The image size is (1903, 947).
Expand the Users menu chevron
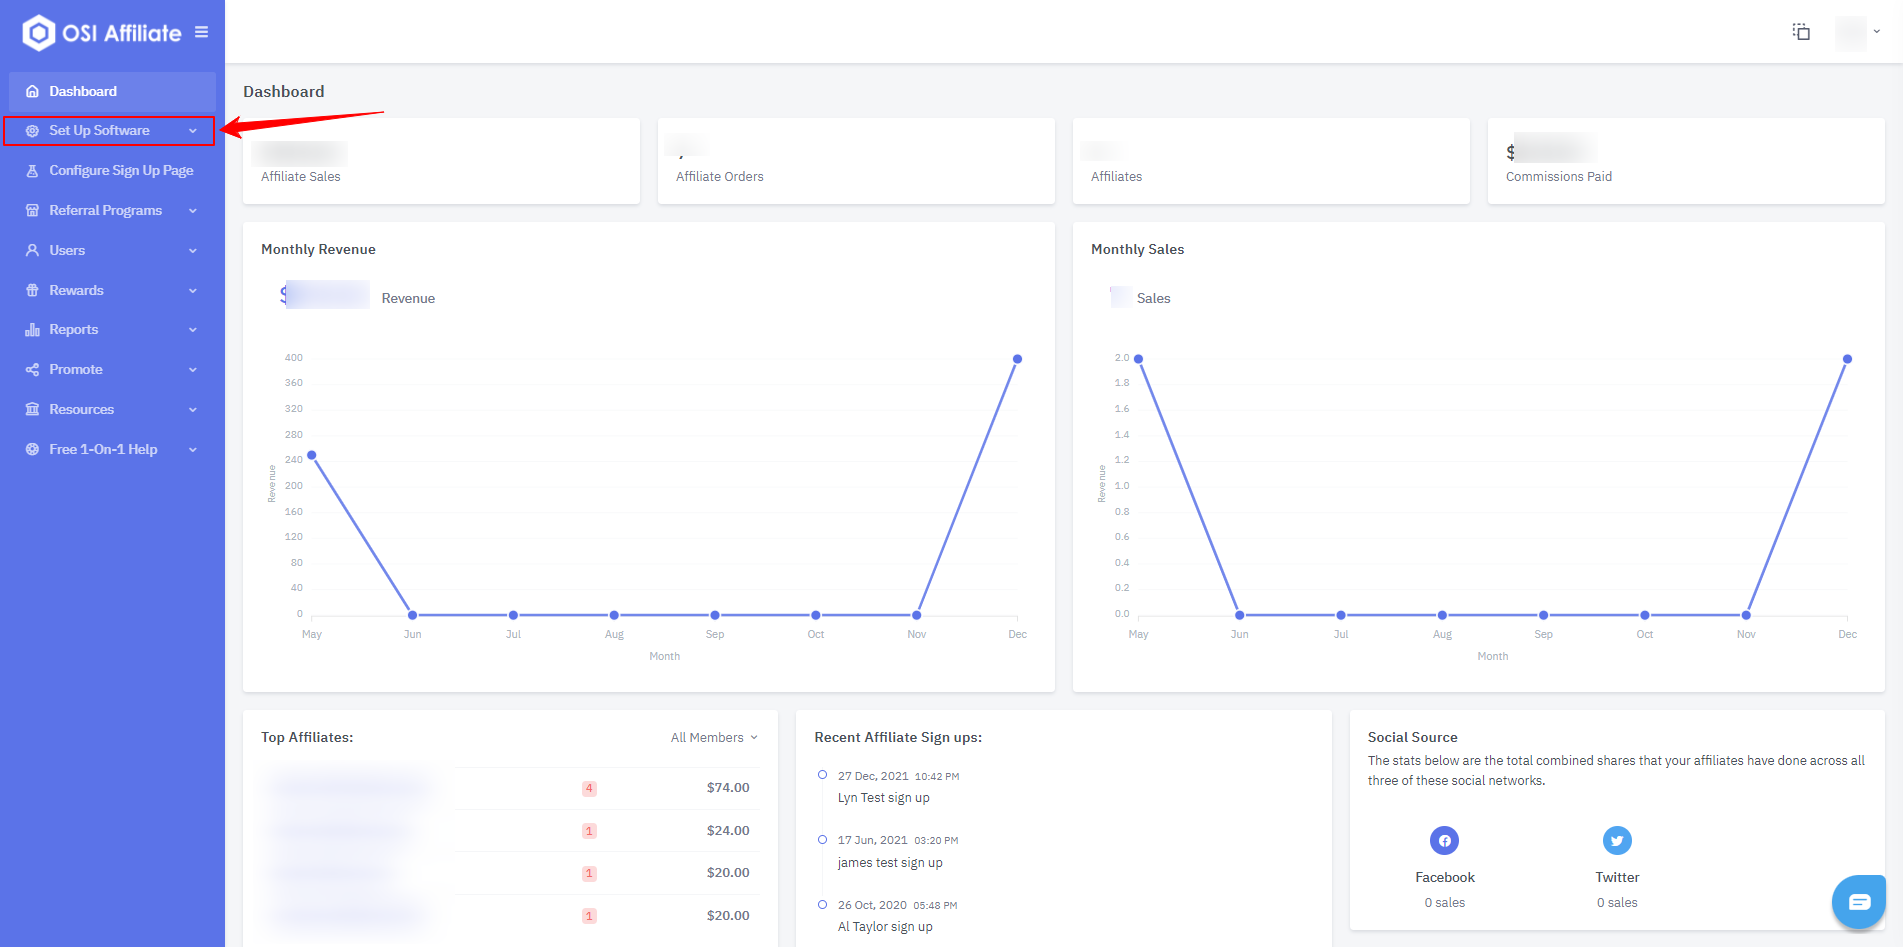193,251
